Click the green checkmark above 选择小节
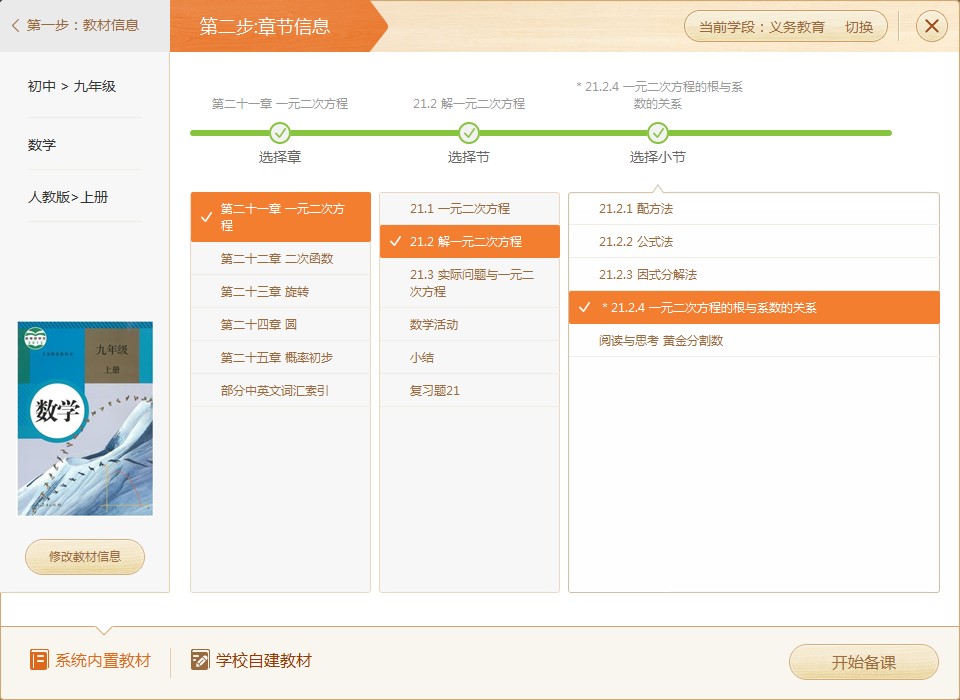The image size is (960, 700). 658,131
